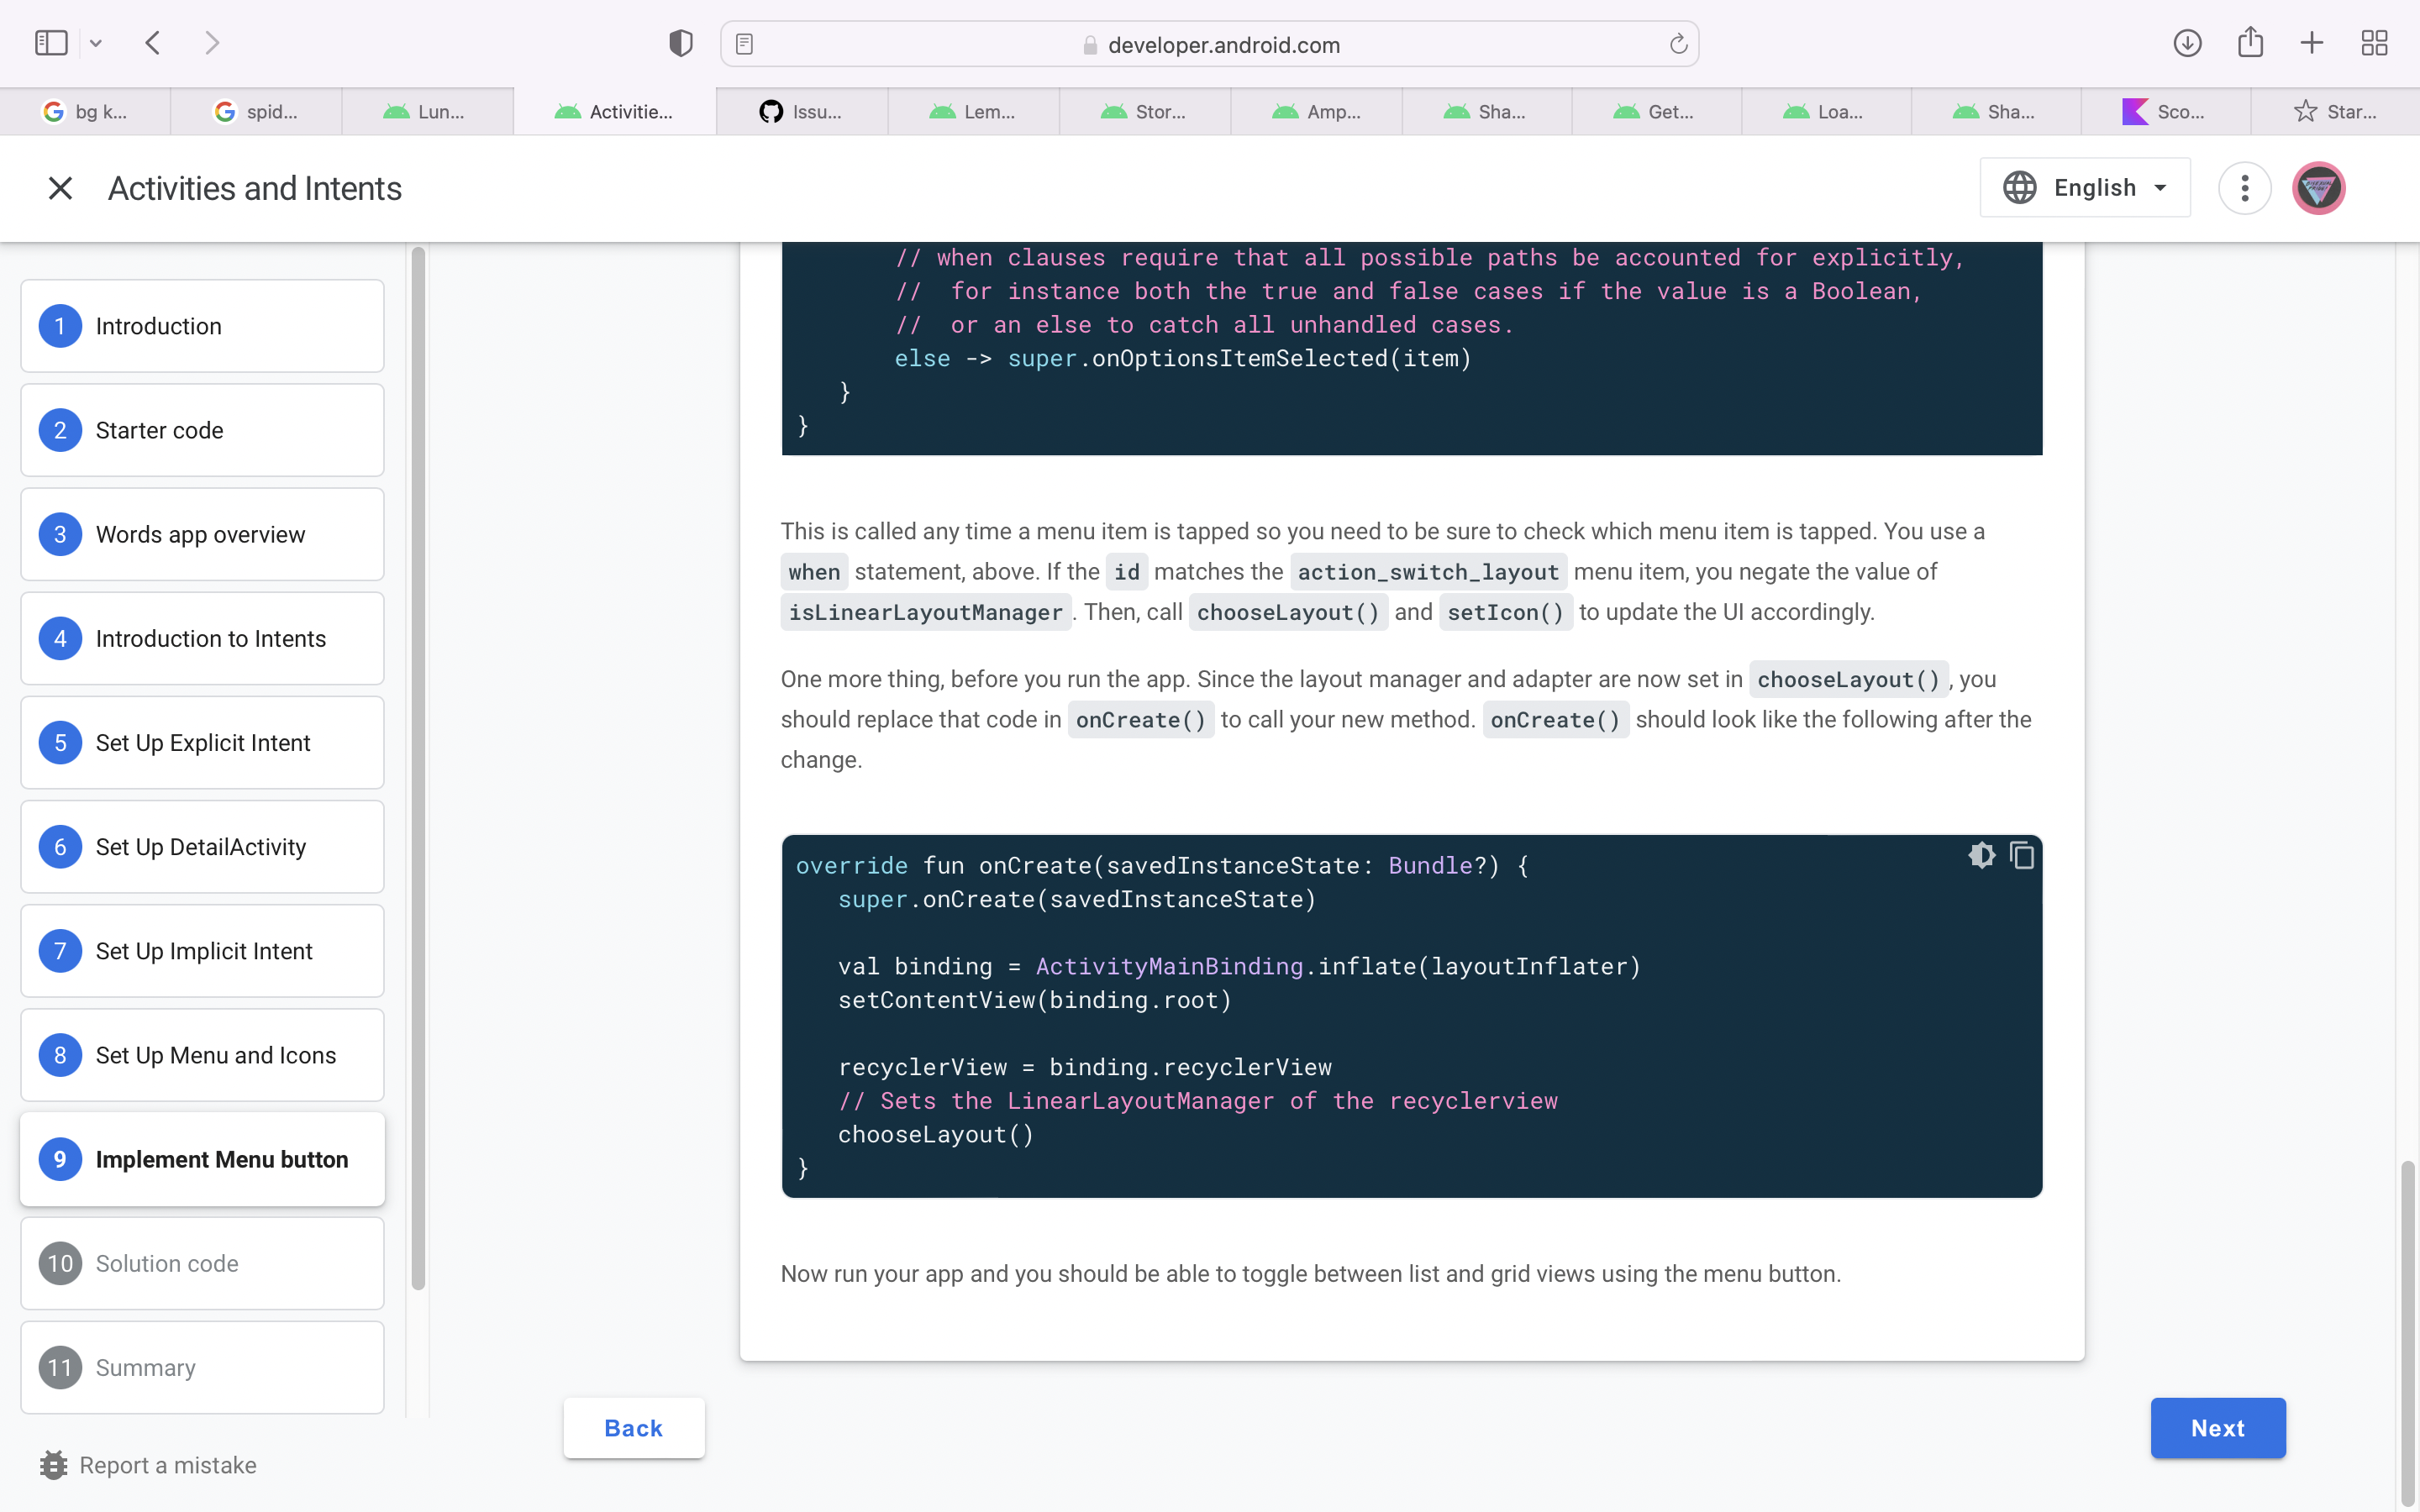This screenshot has width=2420, height=1512.
Task: Open the Downloads list in Safari
Action: (2187, 42)
